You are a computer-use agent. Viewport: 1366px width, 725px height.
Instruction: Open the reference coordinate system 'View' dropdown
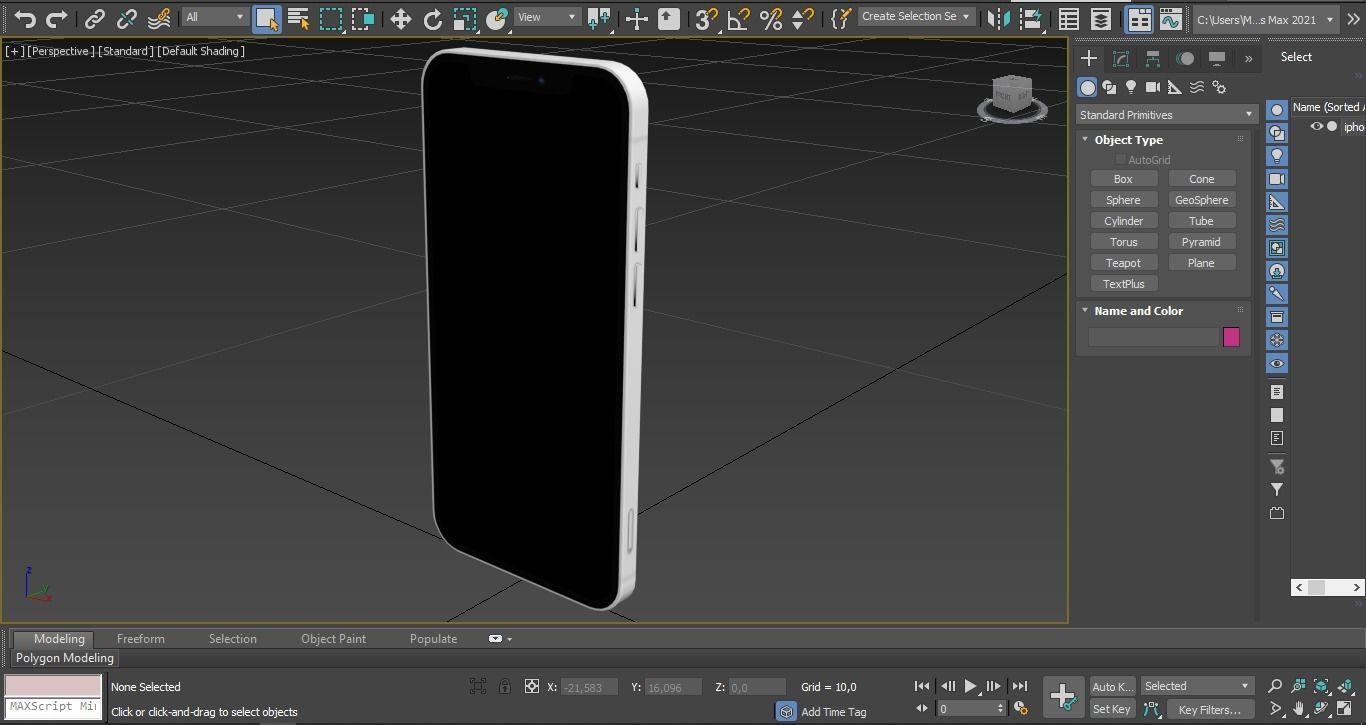546,17
